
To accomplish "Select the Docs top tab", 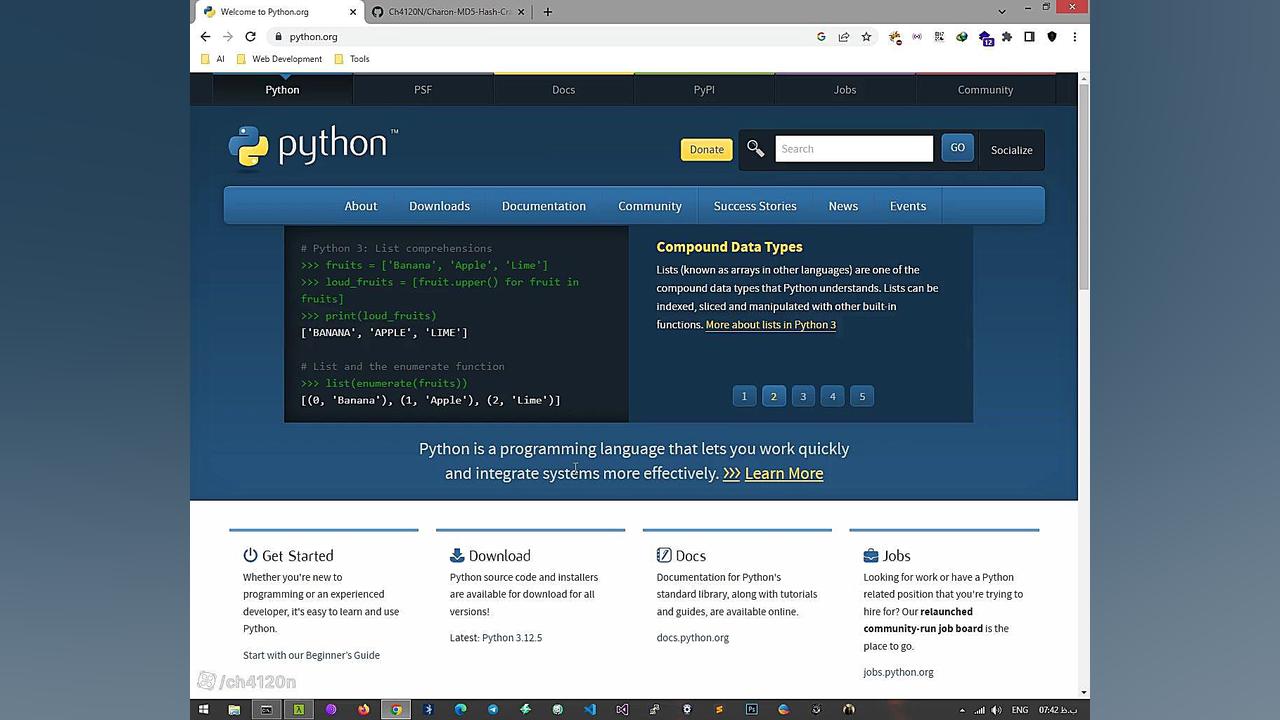I will coord(563,89).
